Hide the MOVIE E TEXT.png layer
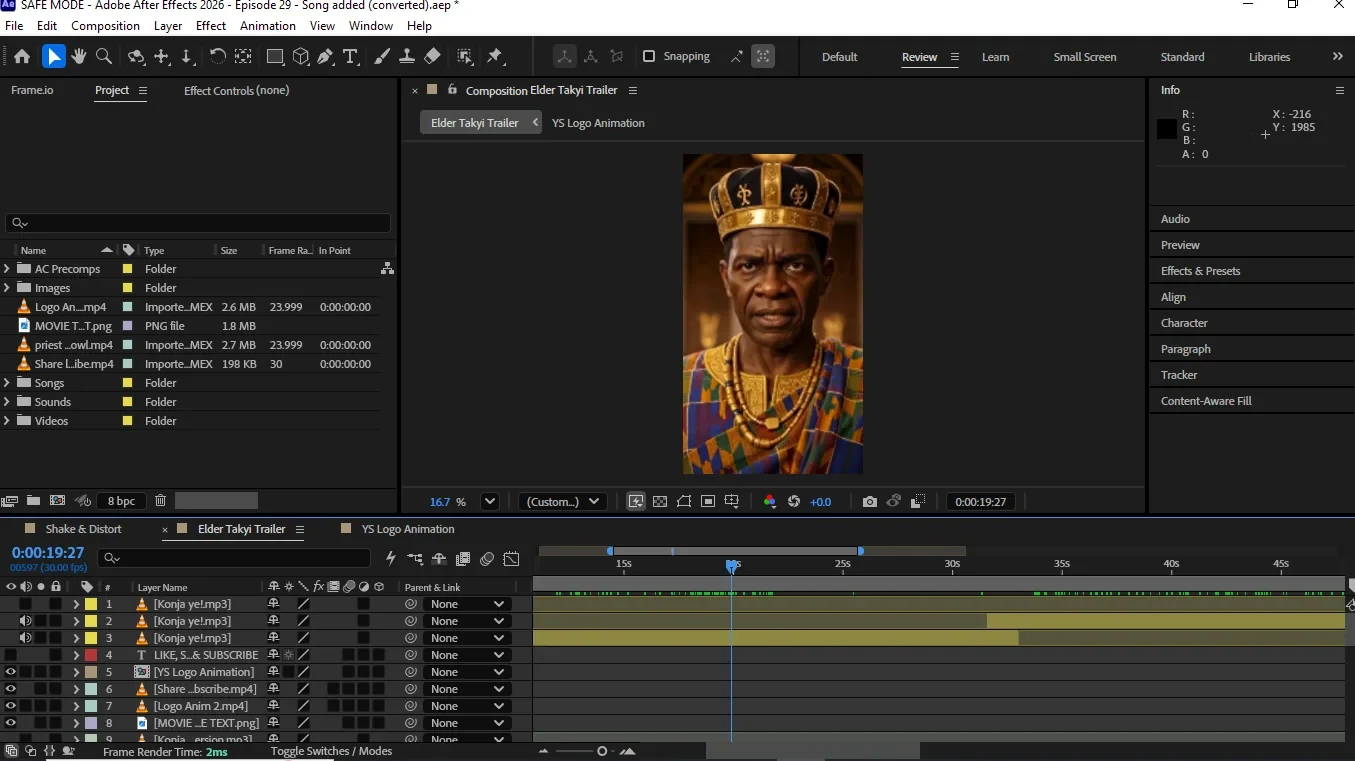Screen dimensions: 1355x761 [x=11, y=723]
